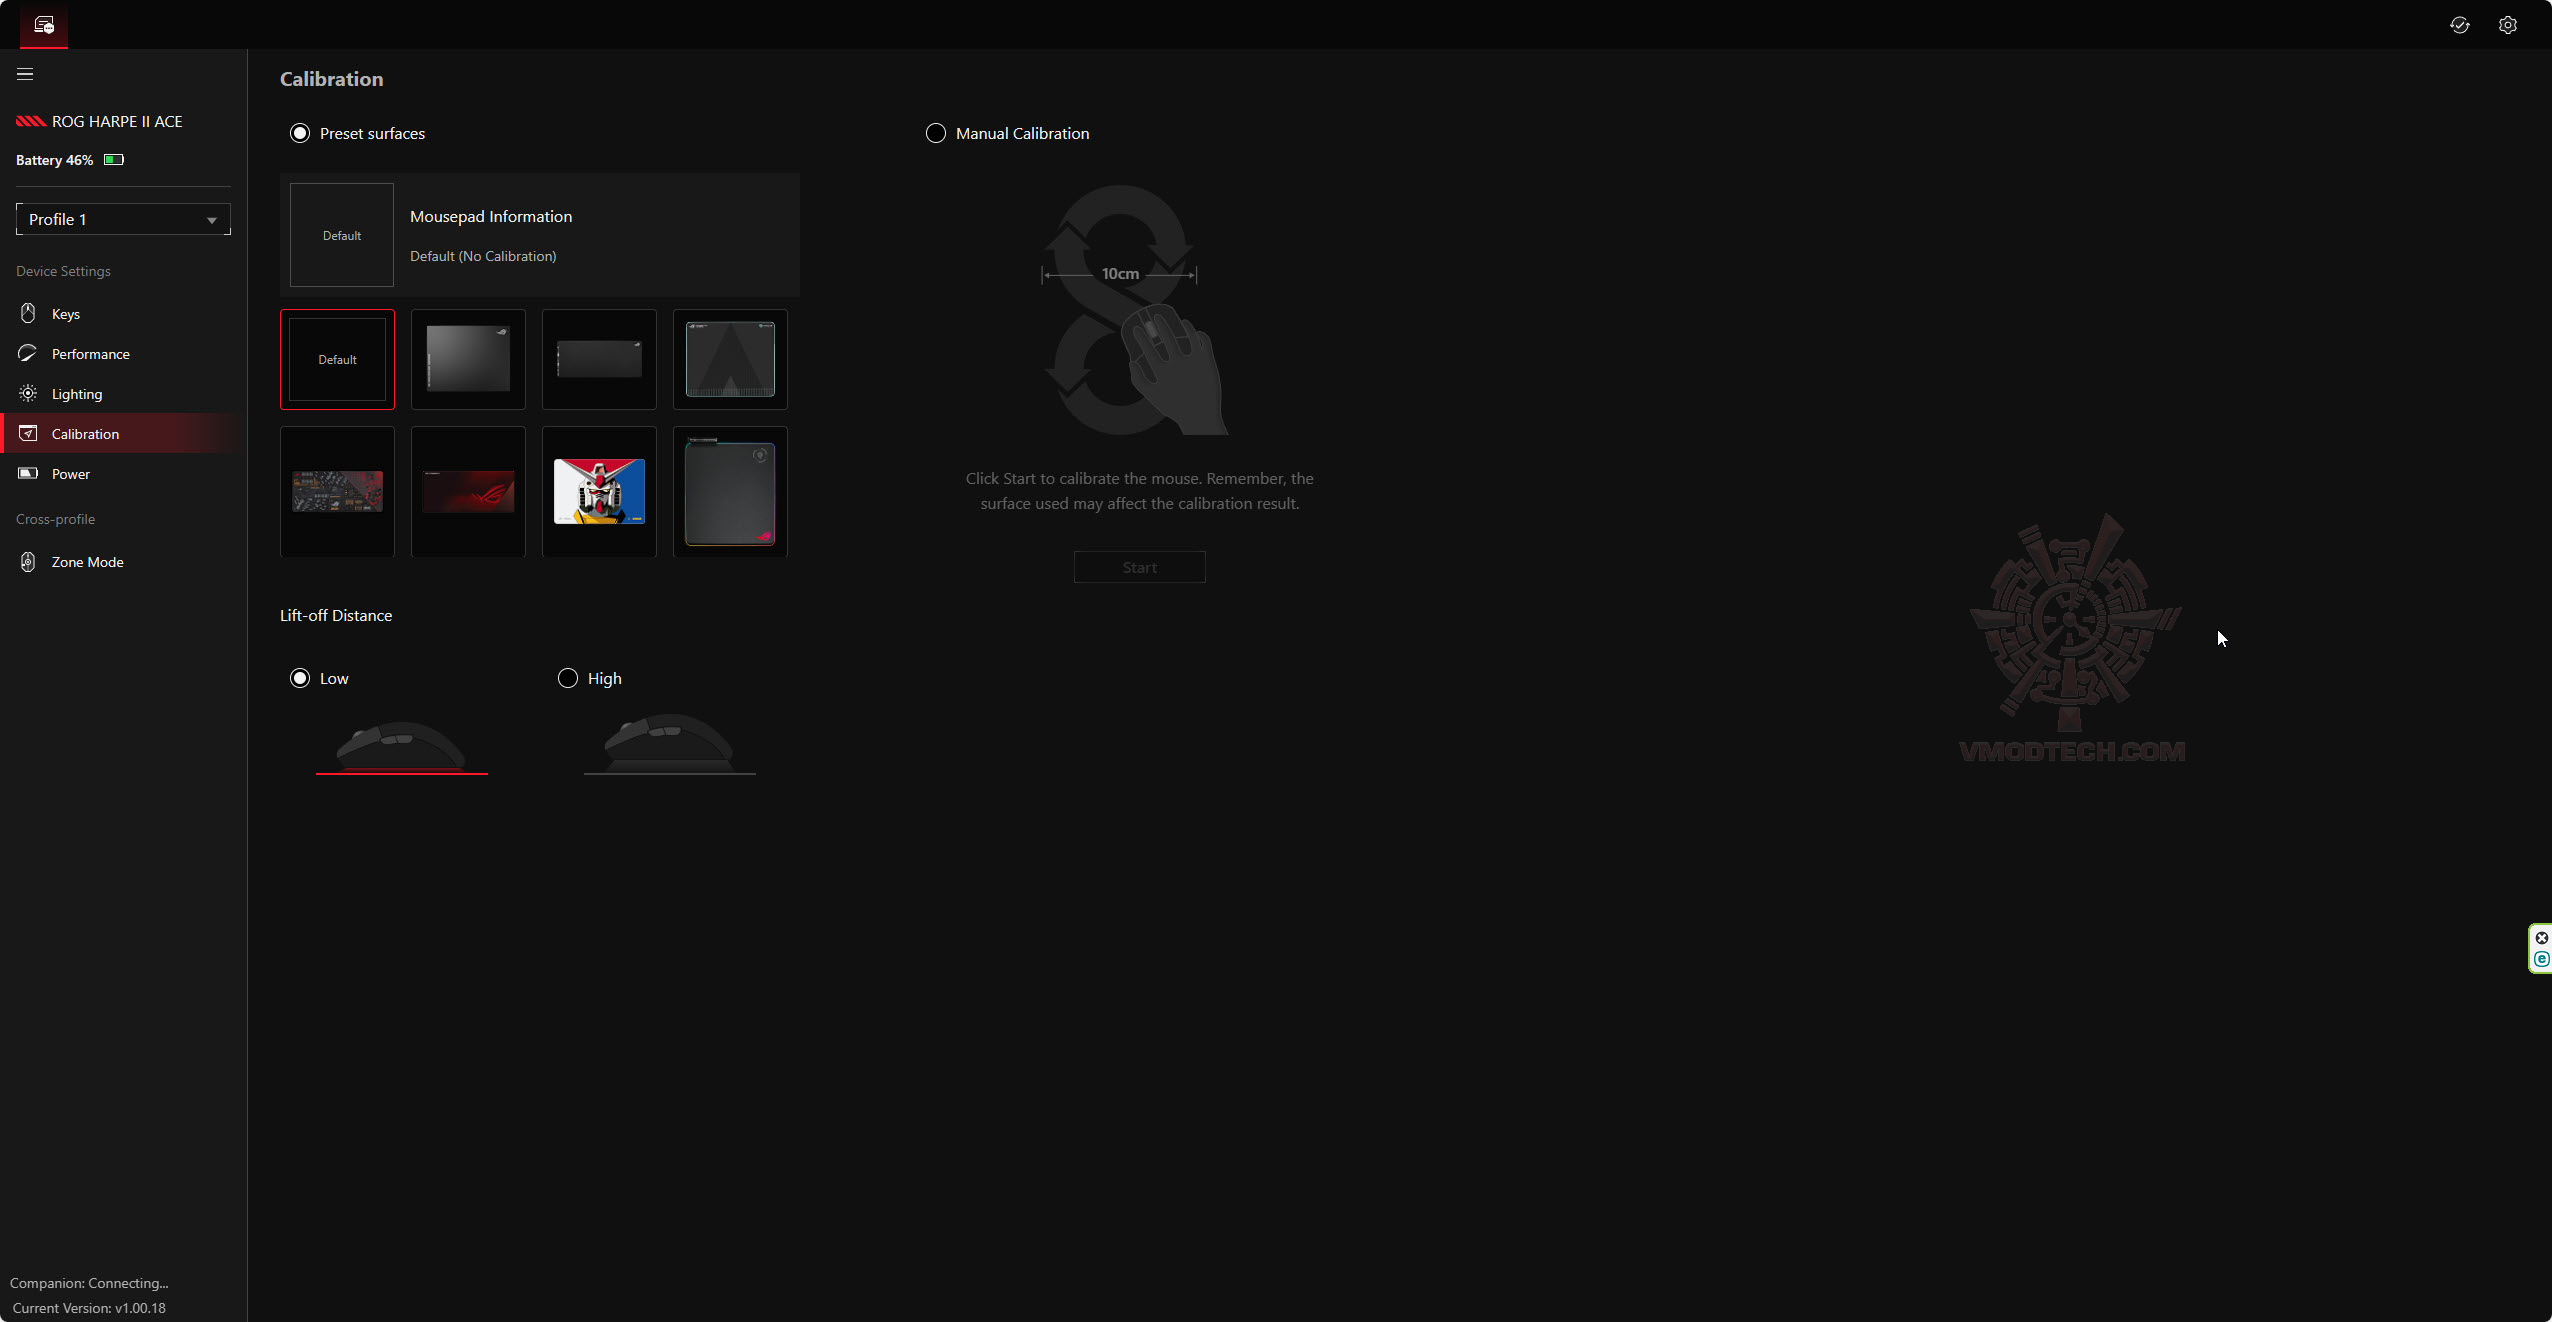This screenshot has width=2552, height=1322.
Task: Click the Keys mouse icon
Action: click(x=28, y=313)
